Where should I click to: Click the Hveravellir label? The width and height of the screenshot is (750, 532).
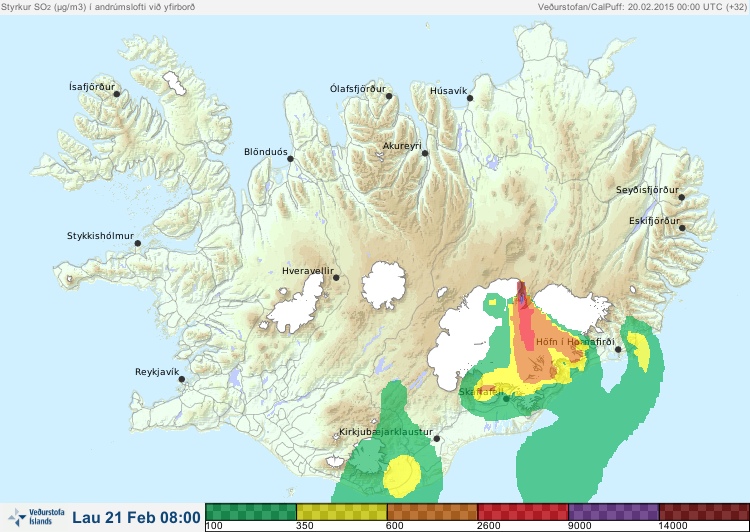click(x=308, y=271)
